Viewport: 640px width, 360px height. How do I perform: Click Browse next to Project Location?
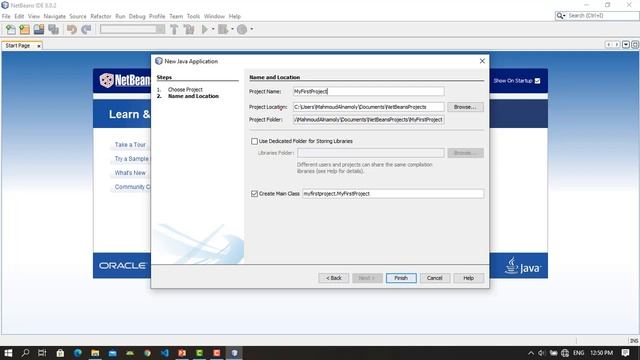[x=465, y=107]
